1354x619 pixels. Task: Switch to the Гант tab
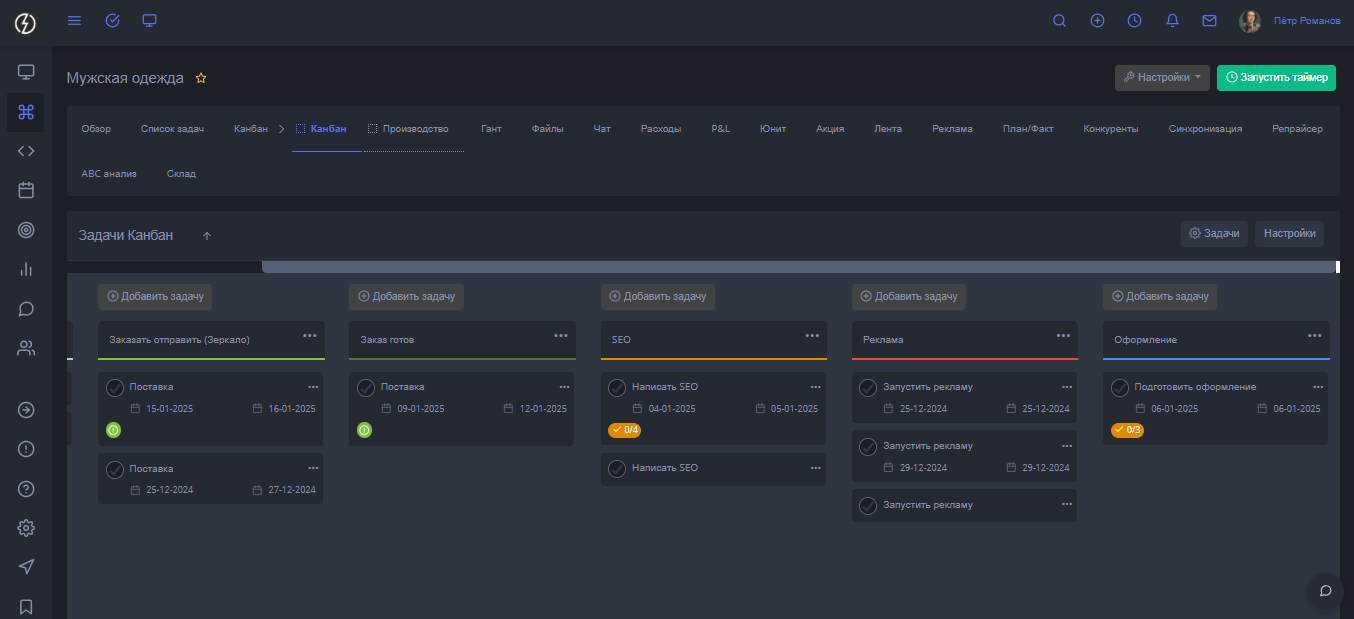coord(491,129)
